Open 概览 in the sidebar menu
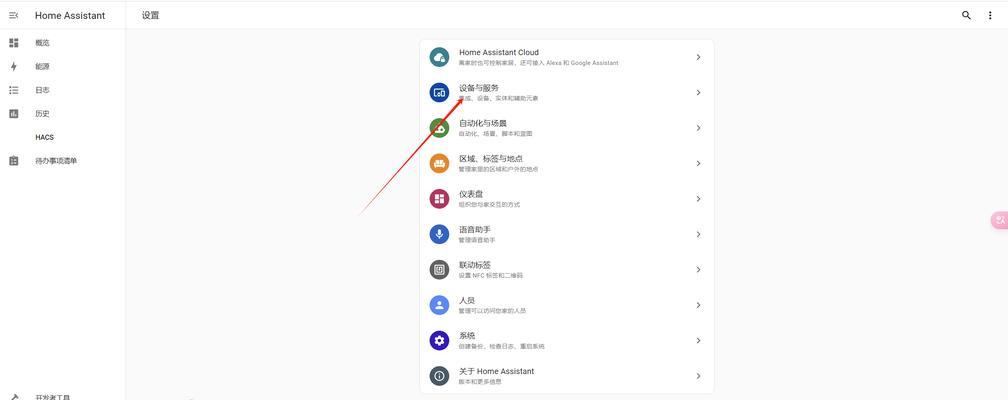Image resolution: width=1008 pixels, height=400 pixels. [42, 43]
